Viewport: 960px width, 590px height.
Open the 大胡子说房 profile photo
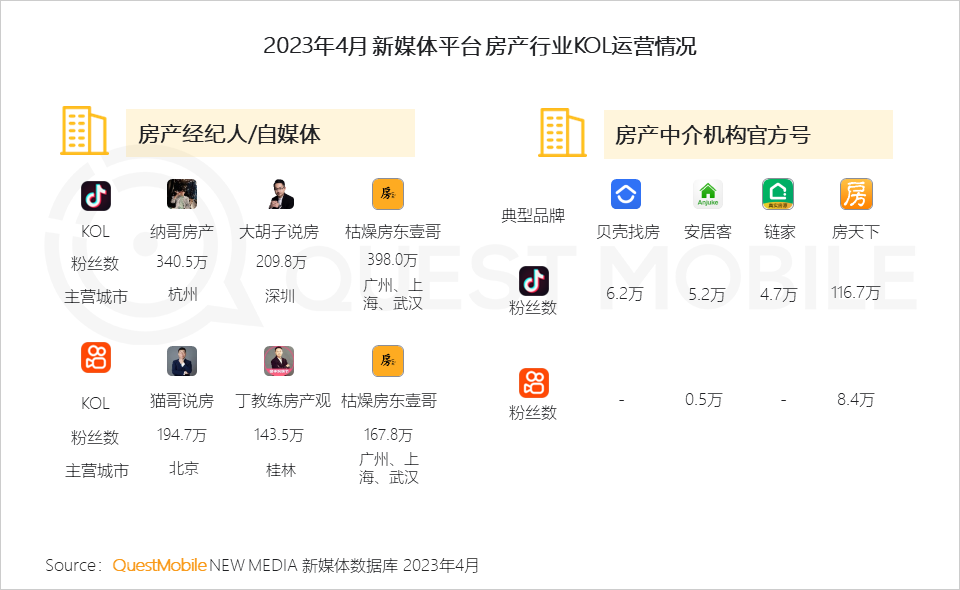(x=280, y=194)
